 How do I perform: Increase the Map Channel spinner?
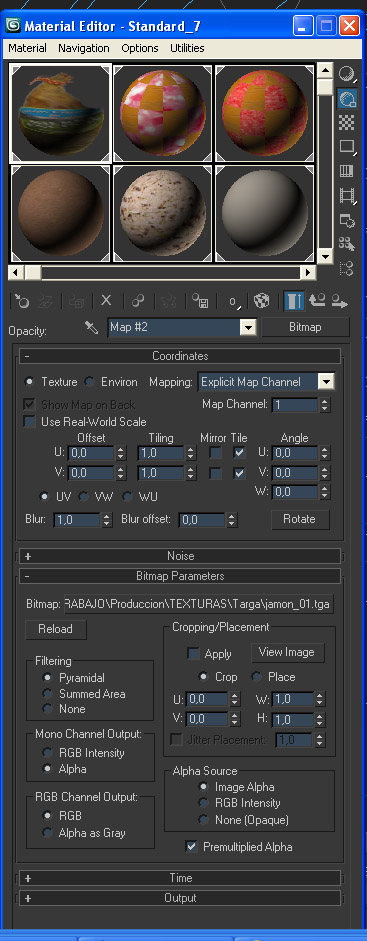(324, 401)
